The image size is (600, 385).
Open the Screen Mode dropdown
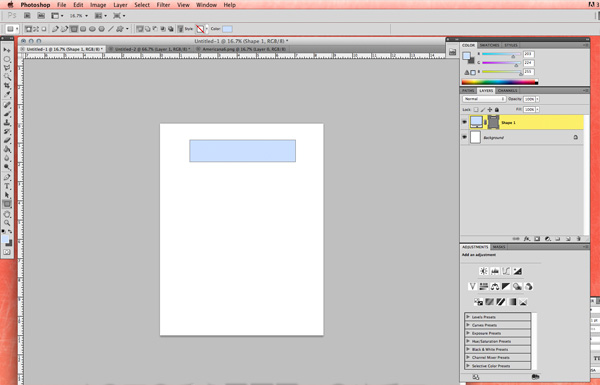(119, 16)
